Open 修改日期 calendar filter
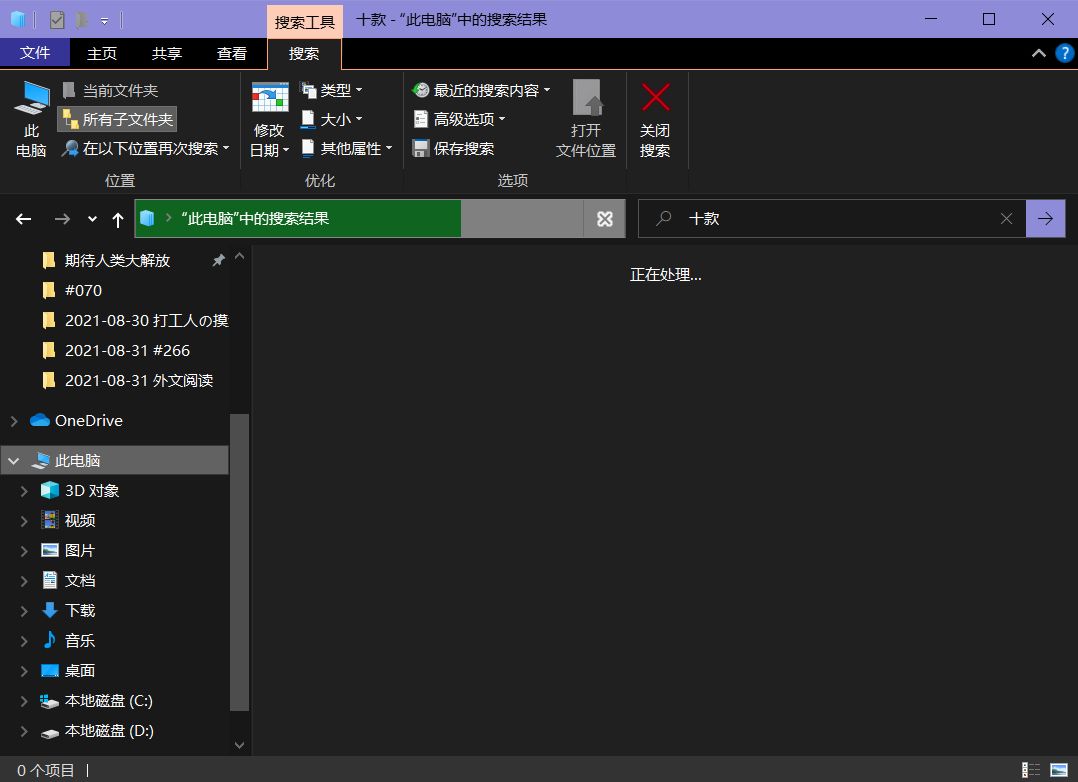This screenshot has width=1078, height=782. click(269, 120)
